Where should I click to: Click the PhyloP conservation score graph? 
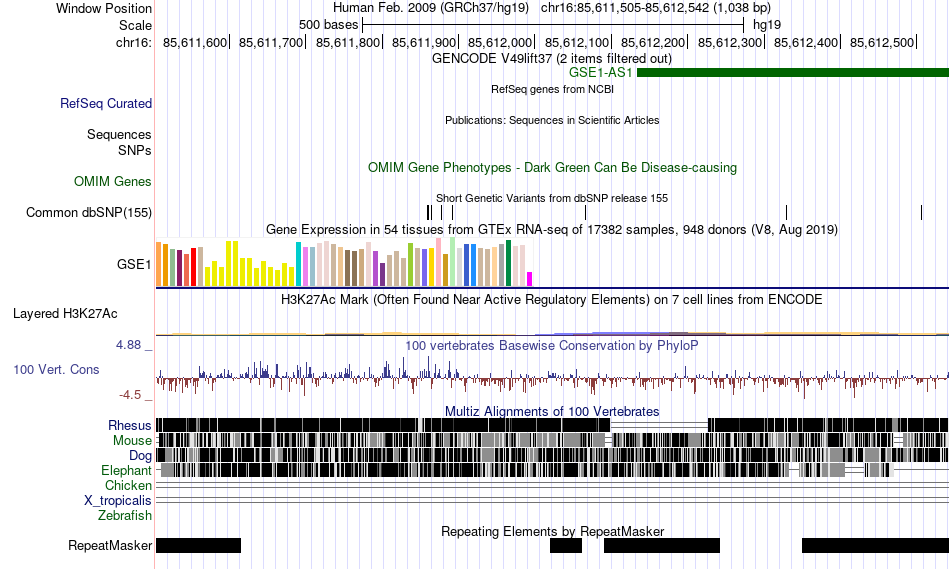click(x=552, y=377)
